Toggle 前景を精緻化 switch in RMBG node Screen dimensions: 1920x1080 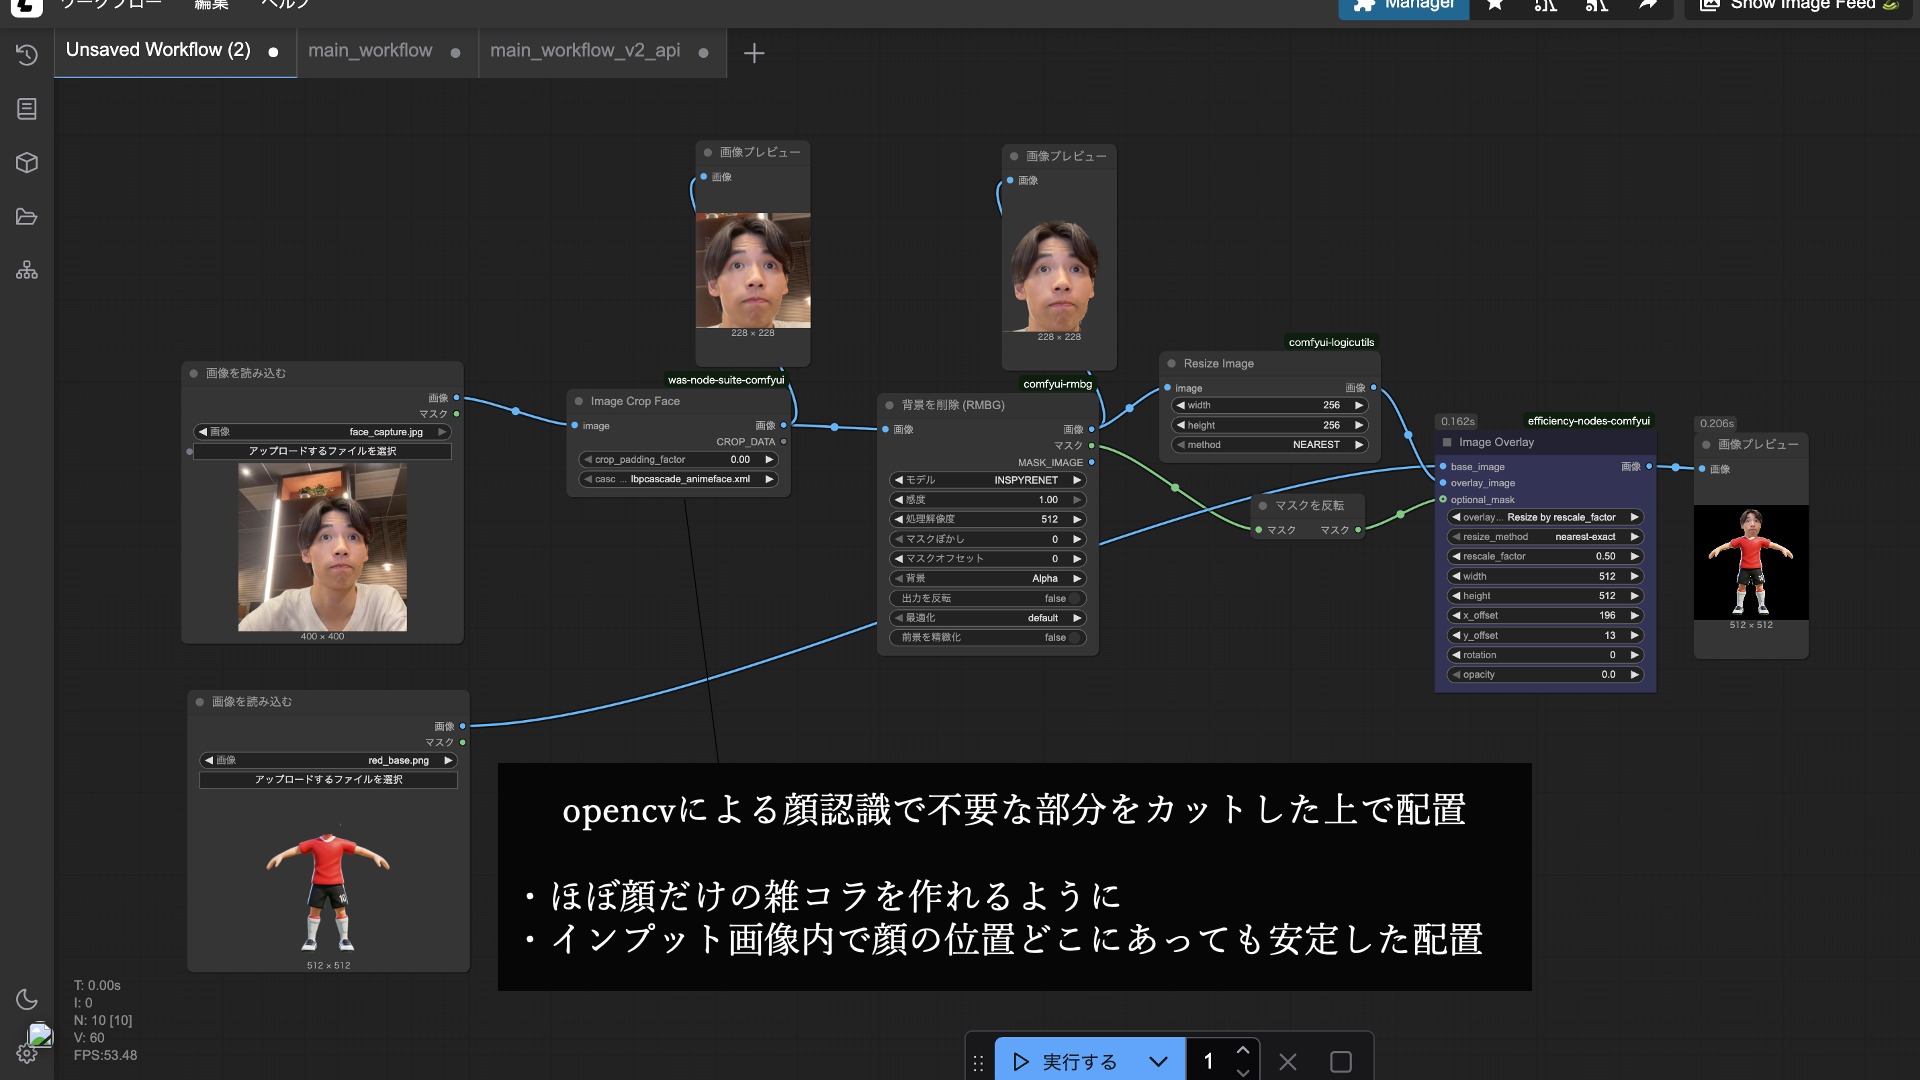click(x=1074, y=637)
